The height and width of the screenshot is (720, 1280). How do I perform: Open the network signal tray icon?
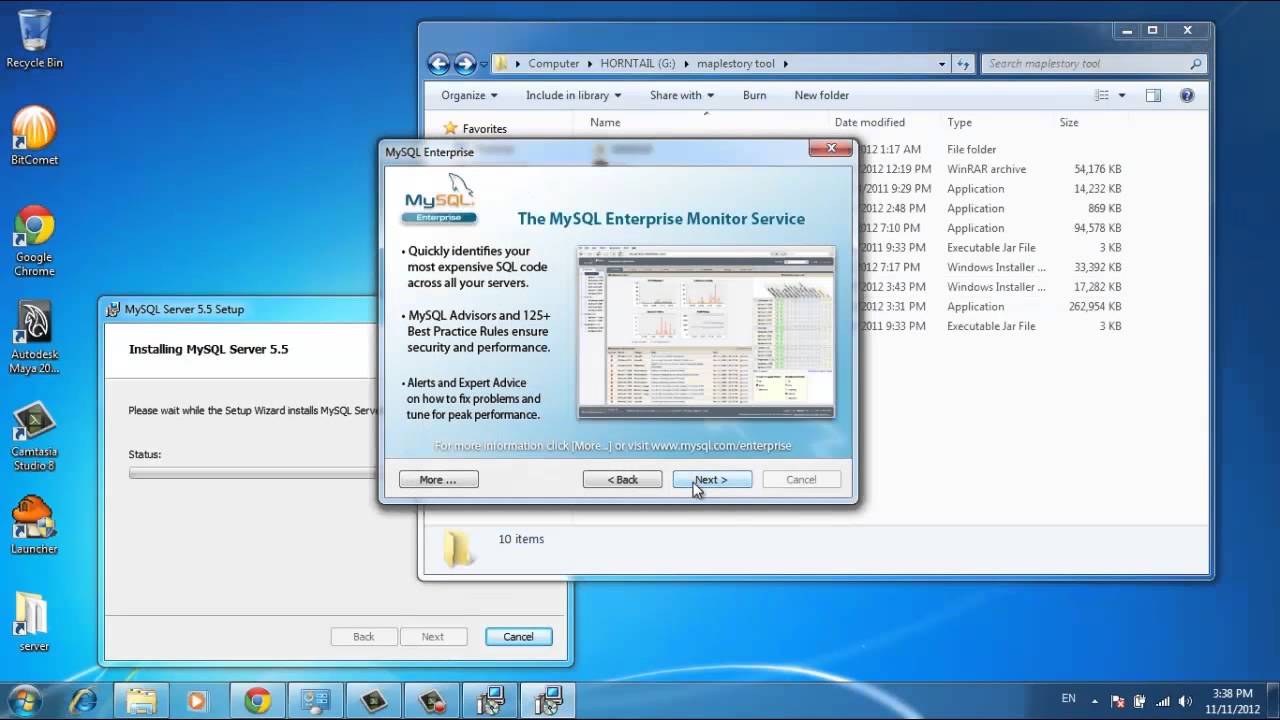coord(1162,701)
